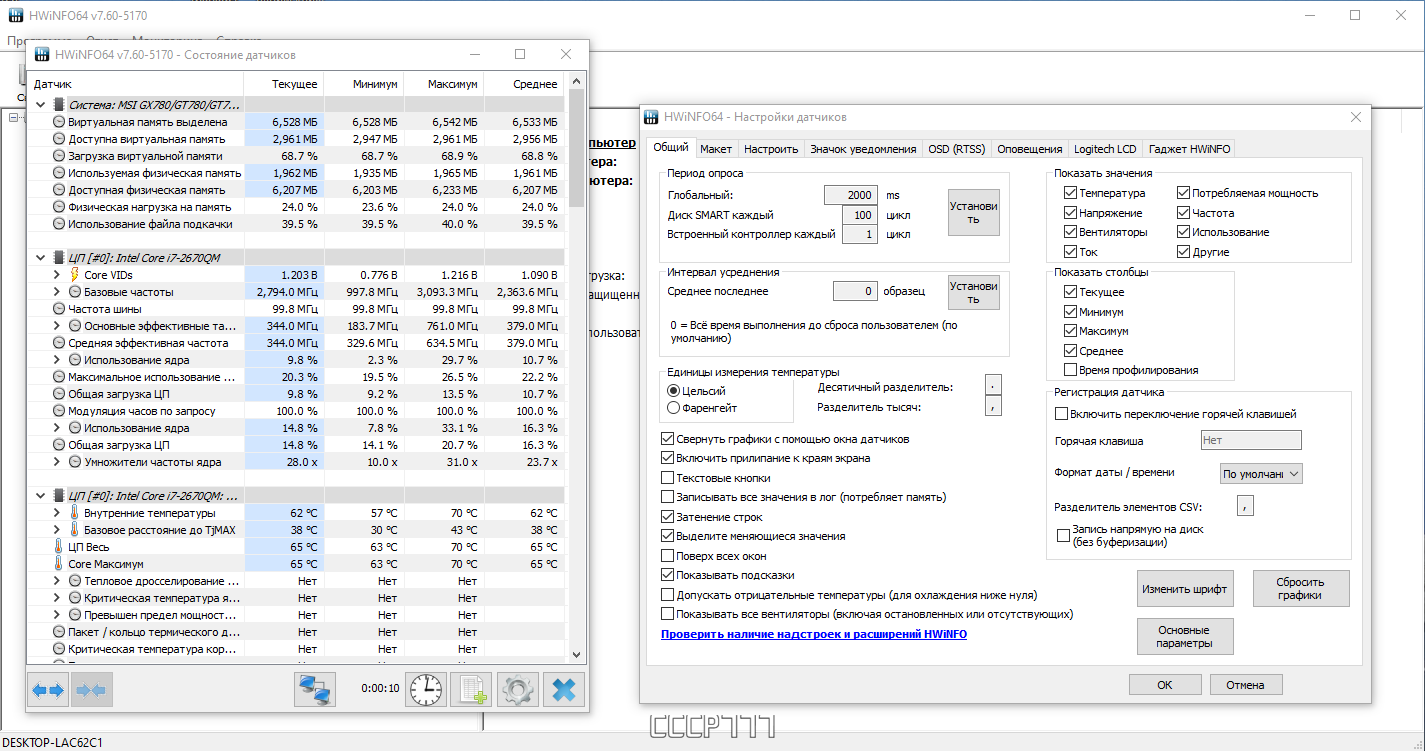Open the Гаджет HWiNFO tab
1425x751 pixels.
pos(1190,149)
